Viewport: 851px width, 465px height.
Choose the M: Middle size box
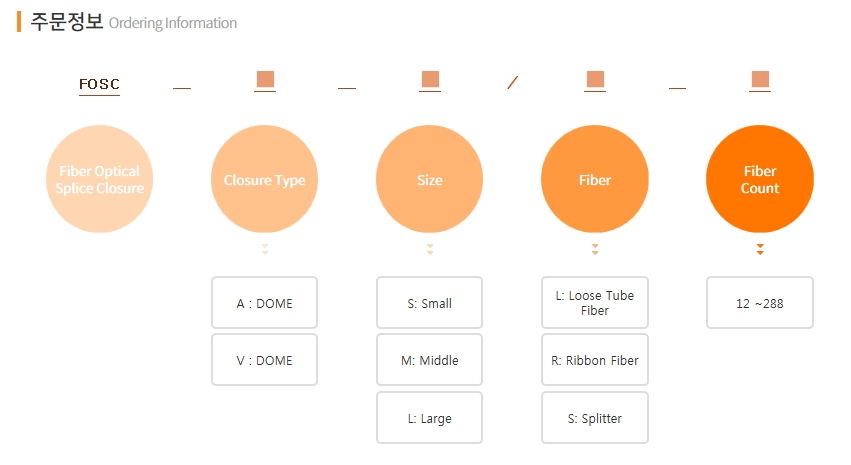[x=430, y=360]
